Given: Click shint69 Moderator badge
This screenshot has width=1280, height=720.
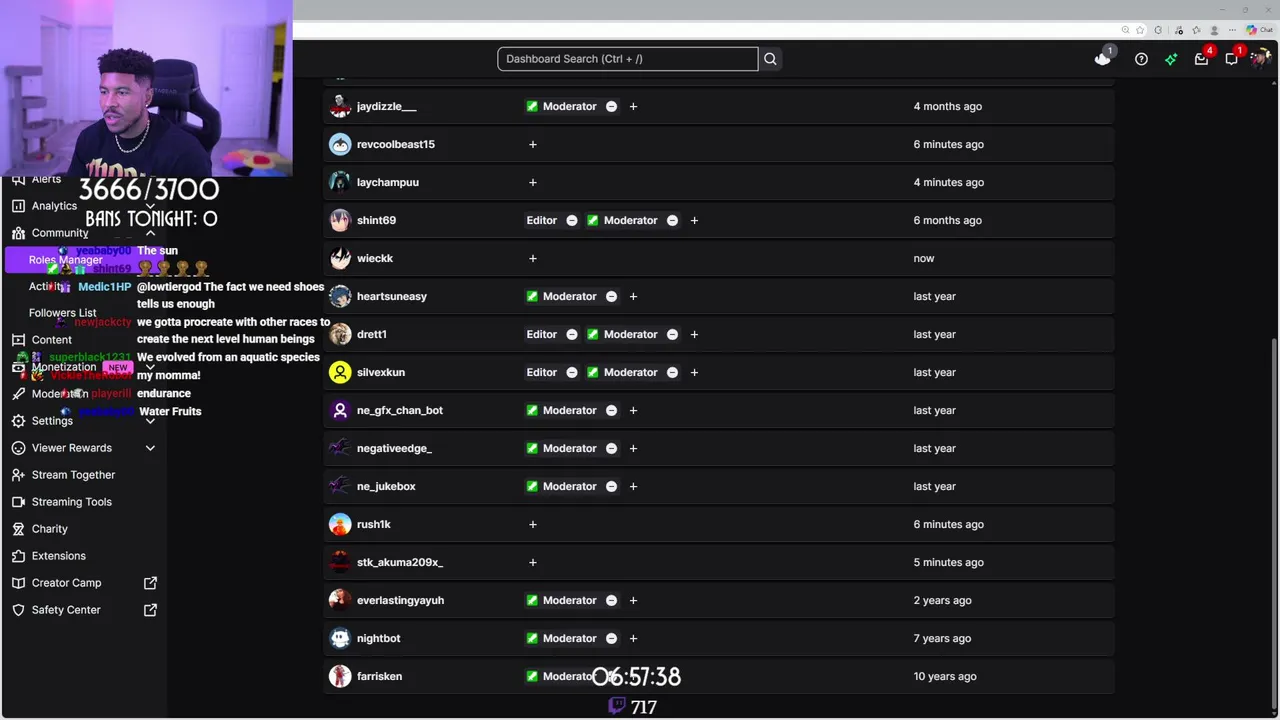Looking at the screenshot, I should pyautogui.click(x=622, y=220).
